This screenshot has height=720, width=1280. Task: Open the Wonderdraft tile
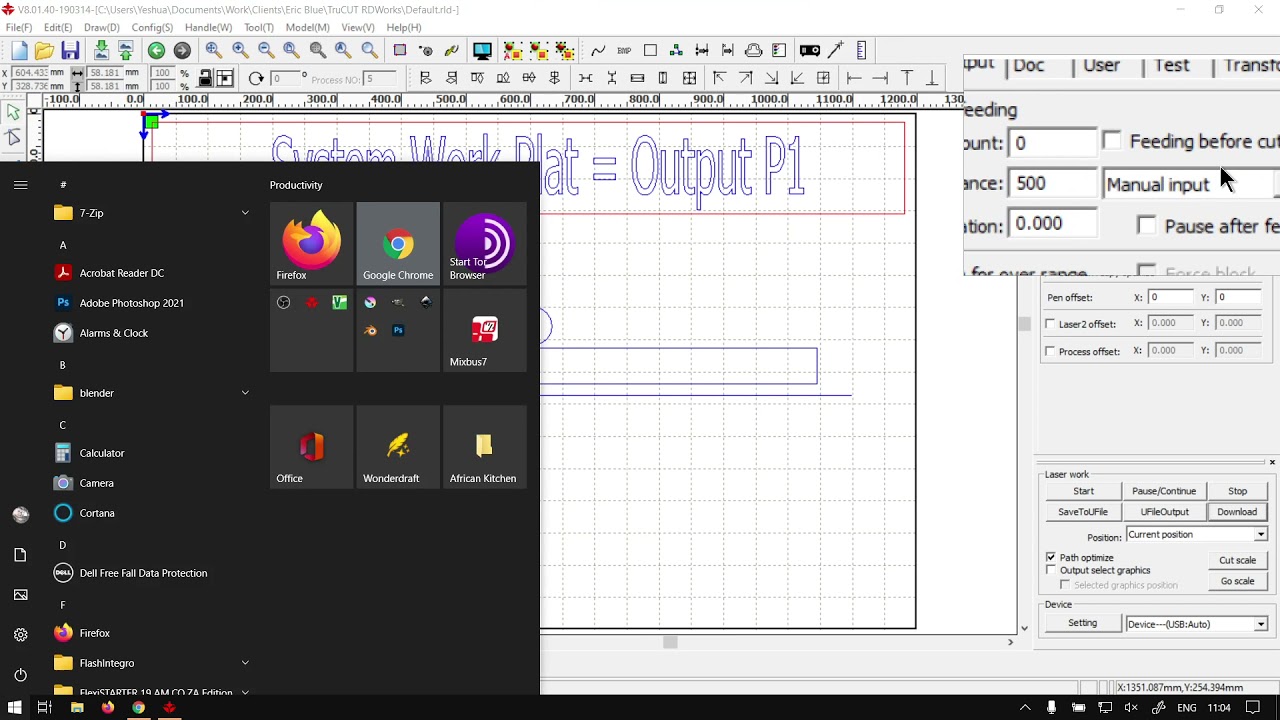point(398,447)
